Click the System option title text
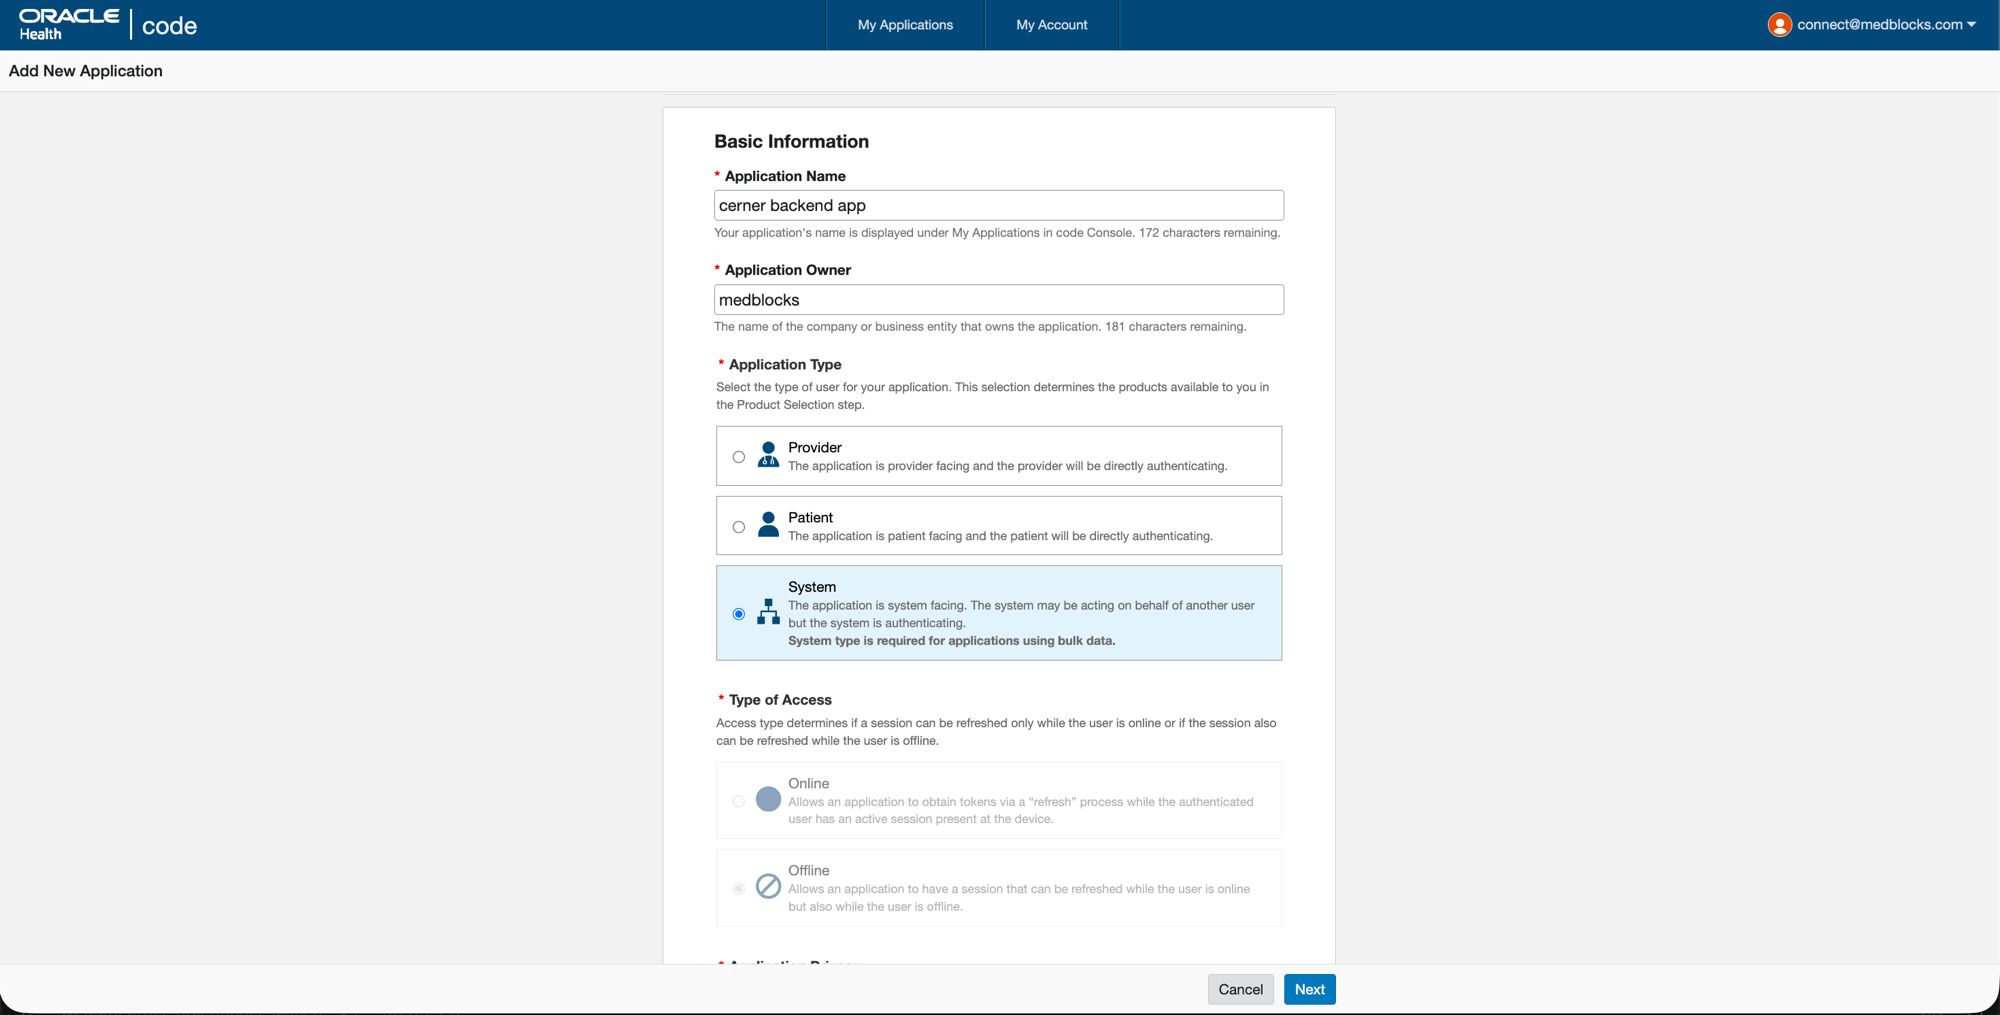This screenshot has height=1015, width=2000. (812, 587)
